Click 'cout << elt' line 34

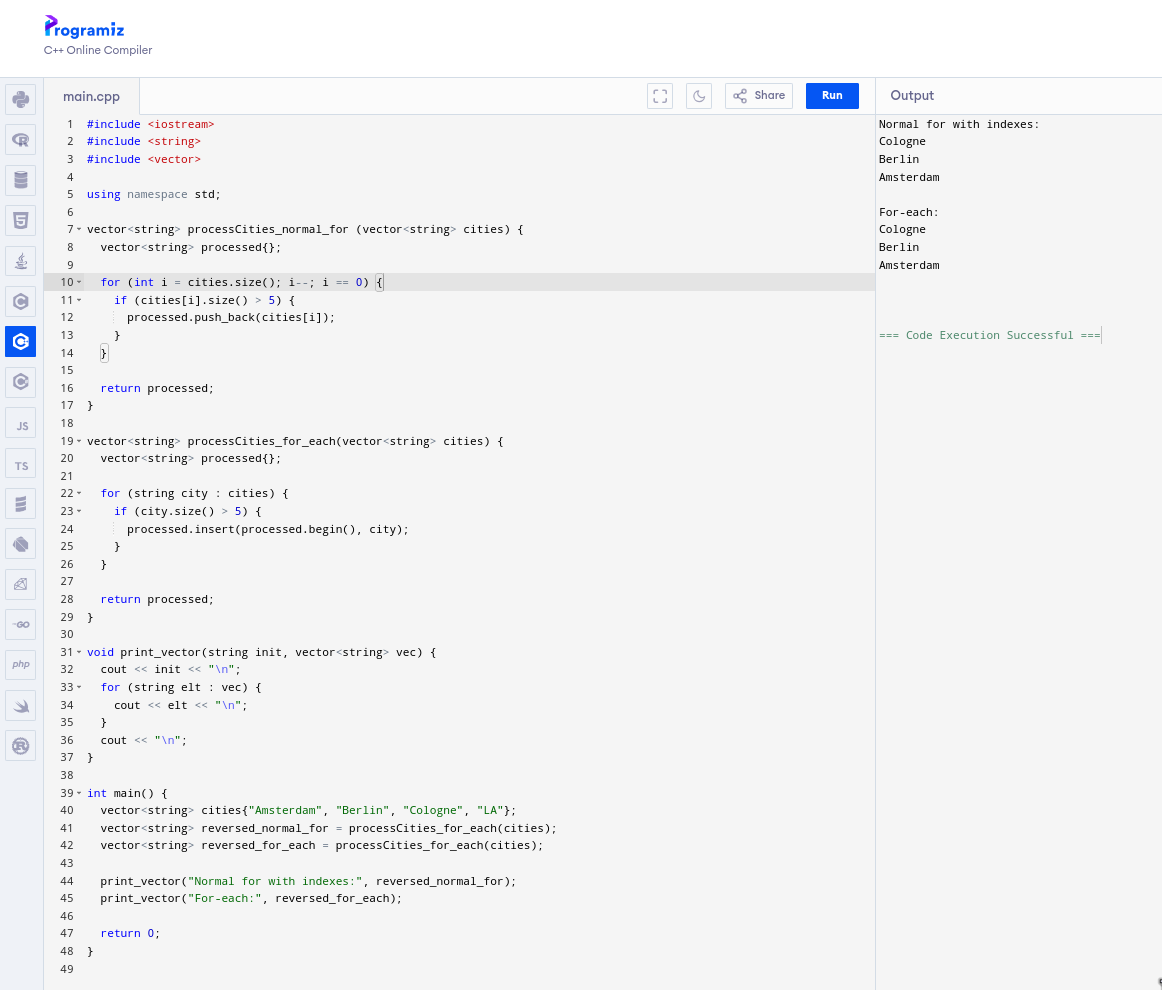point(181,705)
